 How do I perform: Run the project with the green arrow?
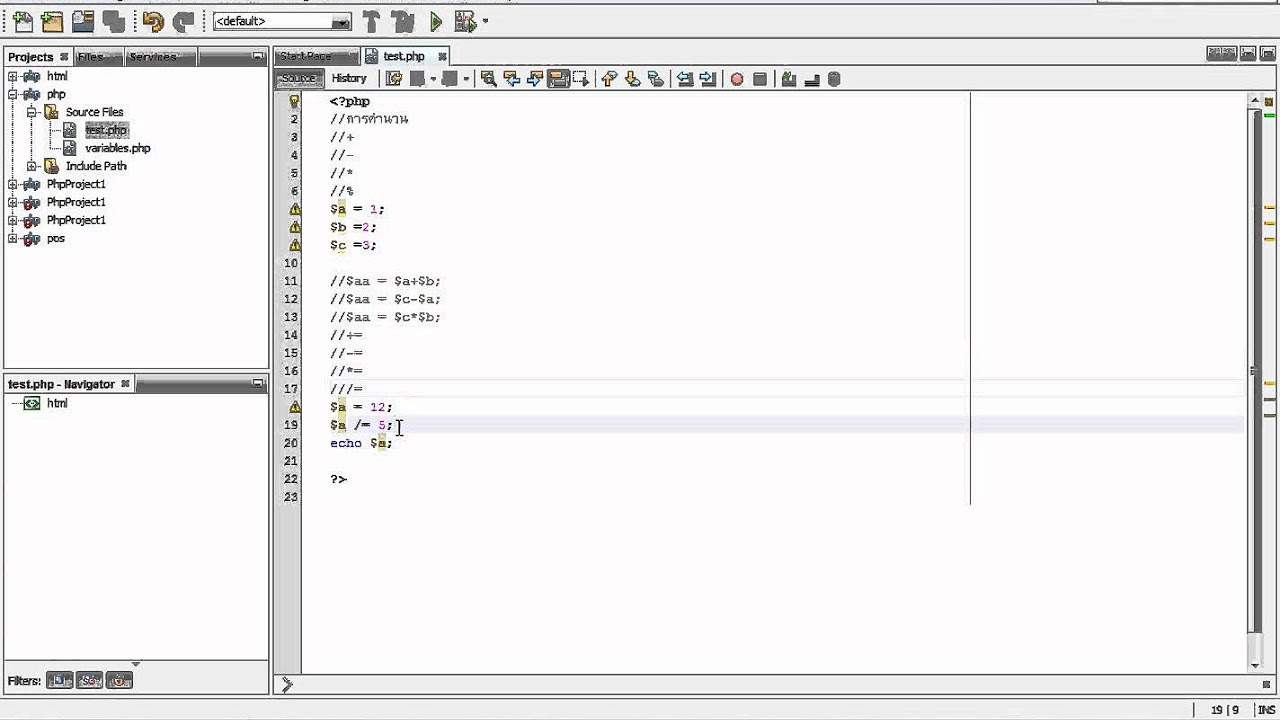pos(436,21)
